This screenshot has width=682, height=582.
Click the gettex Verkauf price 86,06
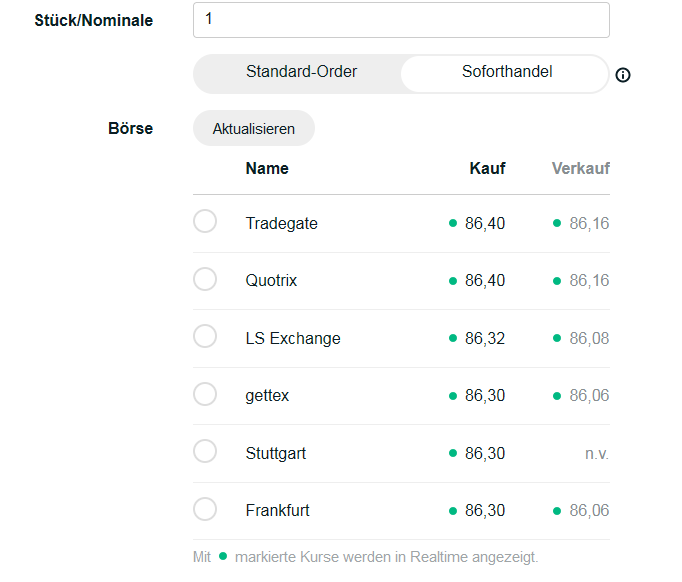click(x=589, y=396)
